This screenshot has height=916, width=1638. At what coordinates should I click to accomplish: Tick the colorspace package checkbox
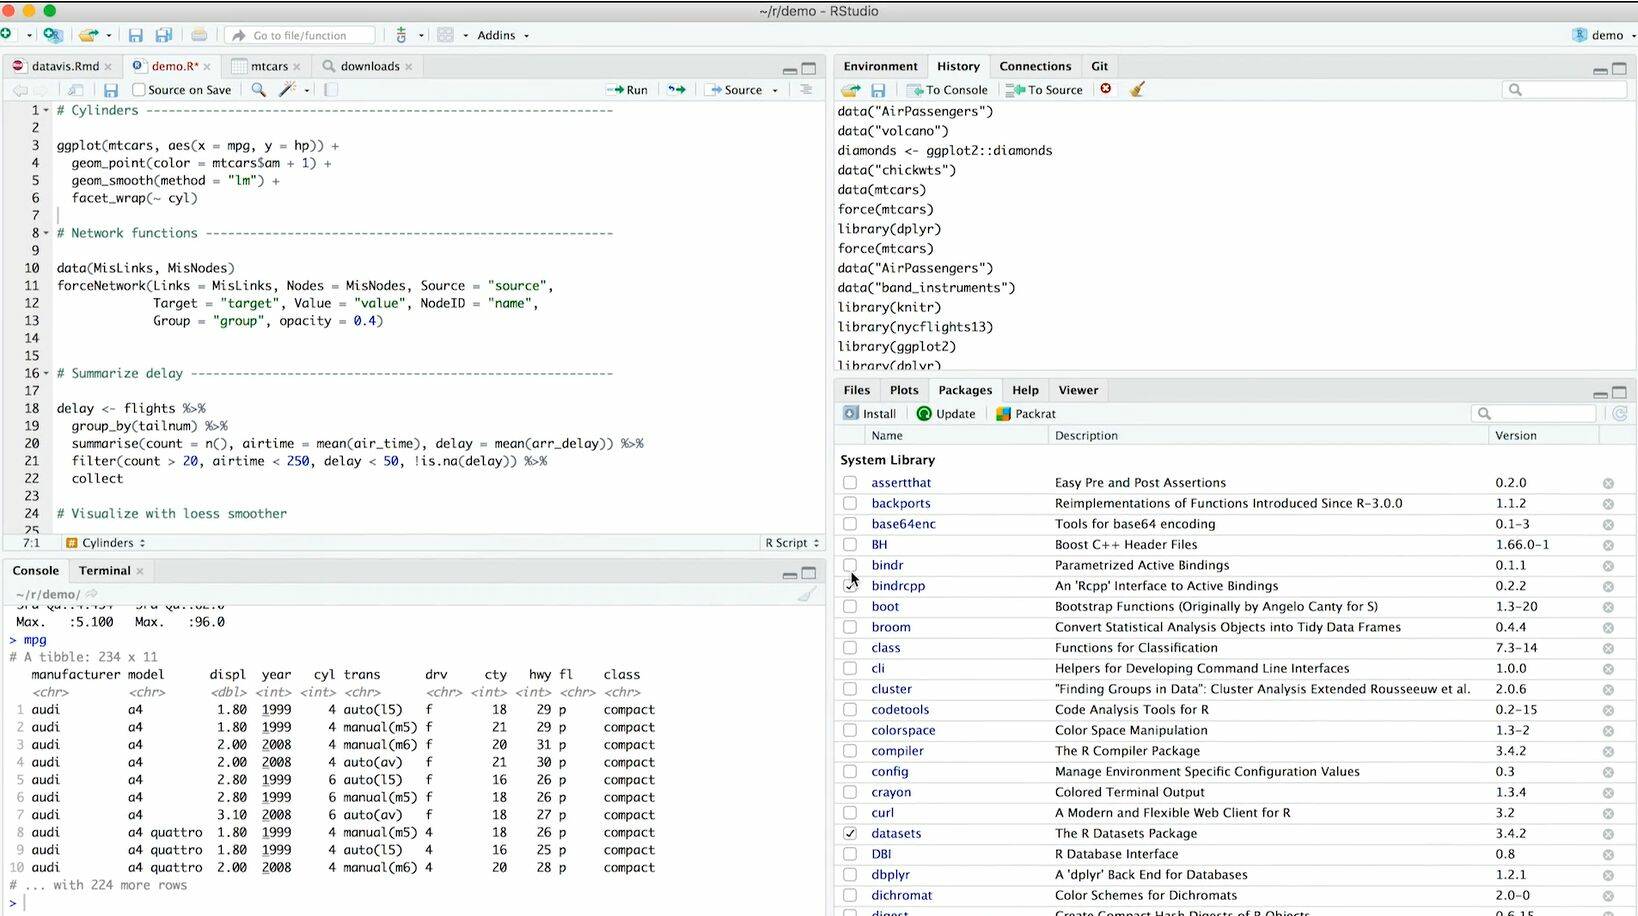(850, 730)
